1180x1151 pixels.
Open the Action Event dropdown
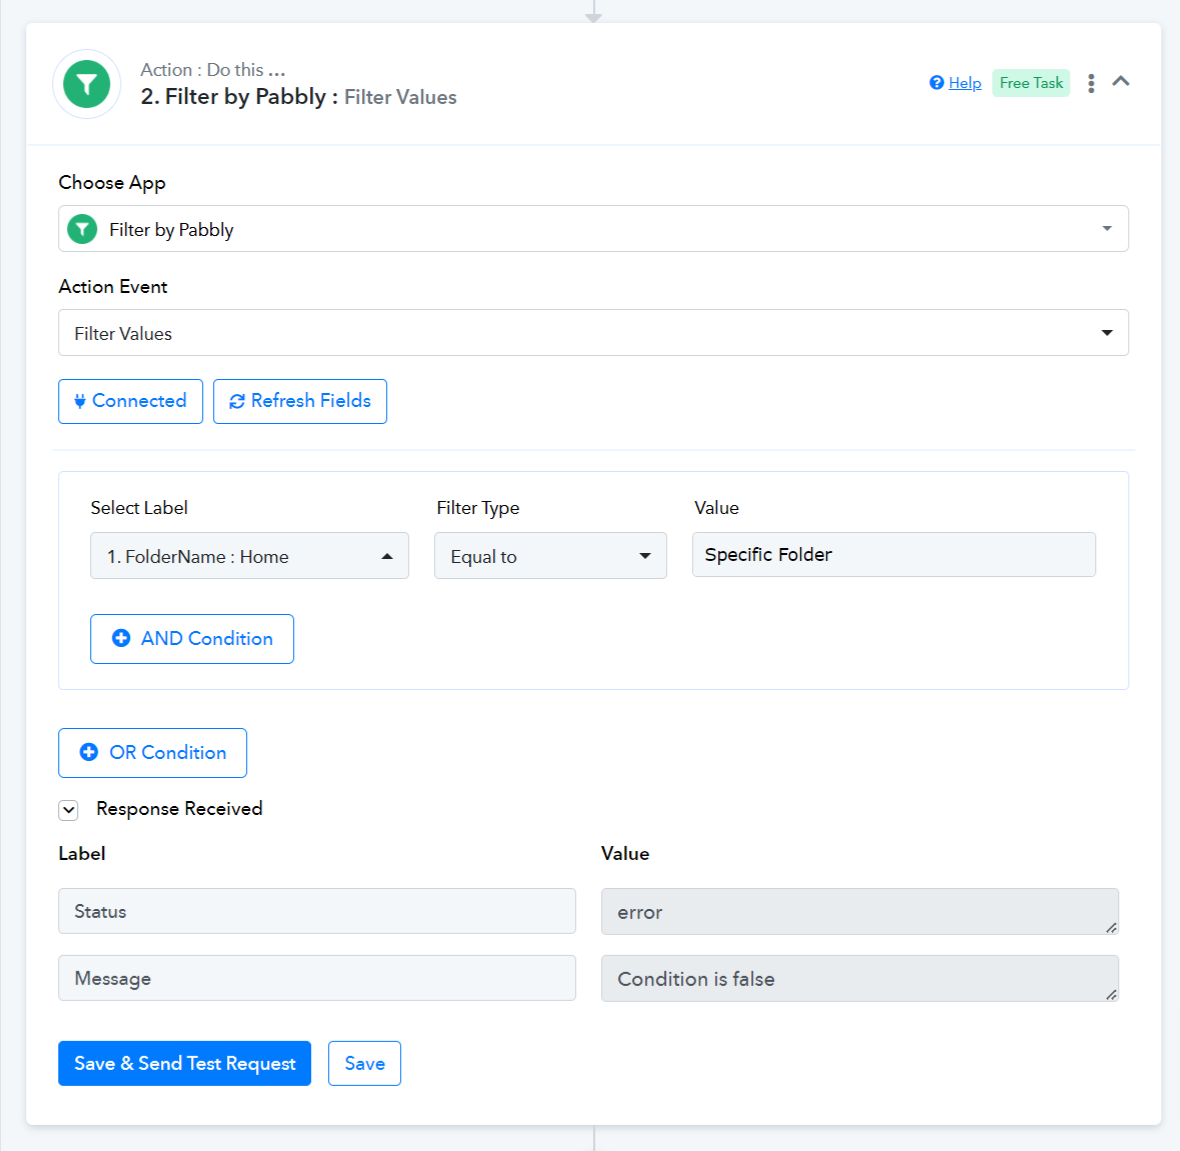(593, 333)
